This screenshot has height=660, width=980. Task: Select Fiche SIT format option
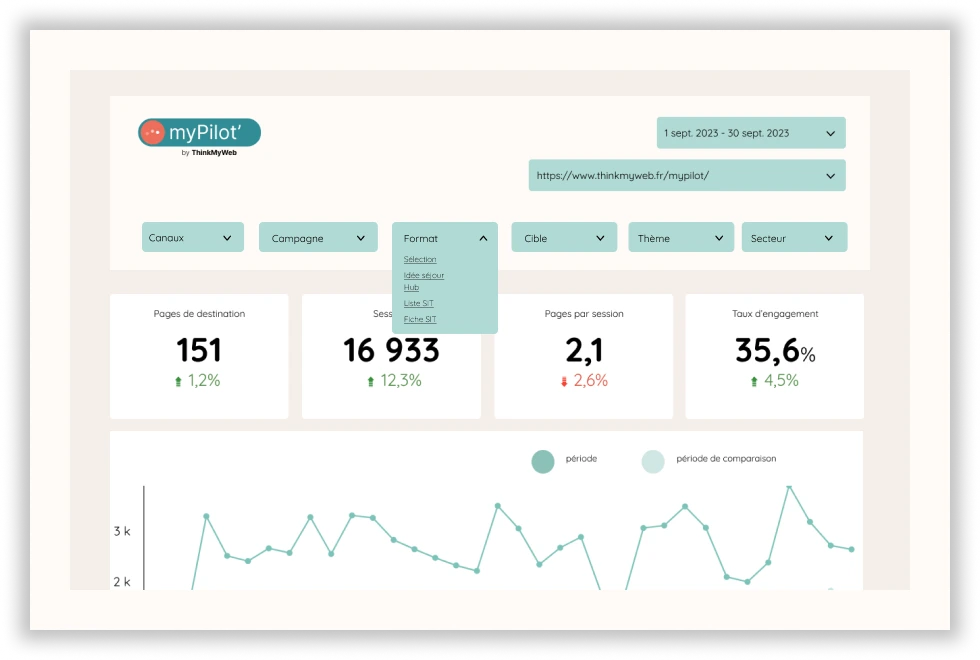pyautogui.click(x=420, y=320)
